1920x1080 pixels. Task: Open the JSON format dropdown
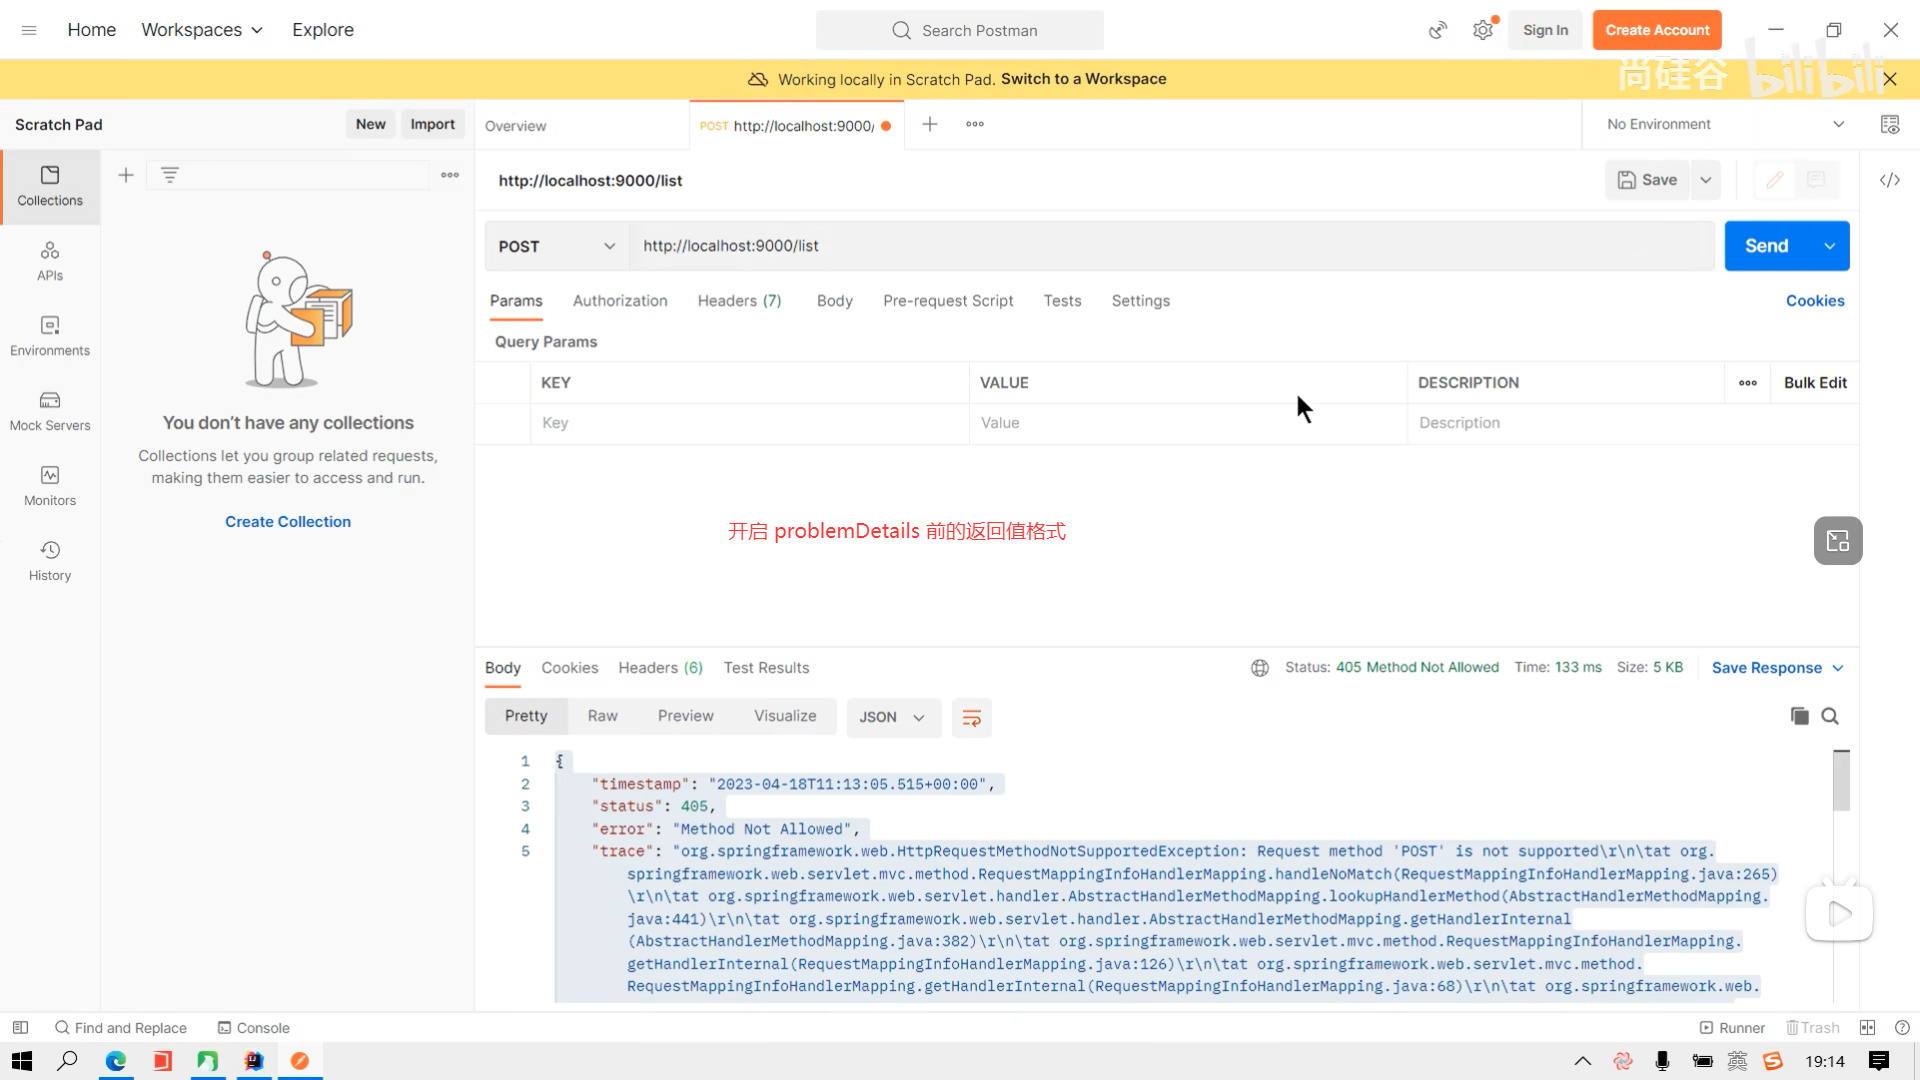[892, 717]
